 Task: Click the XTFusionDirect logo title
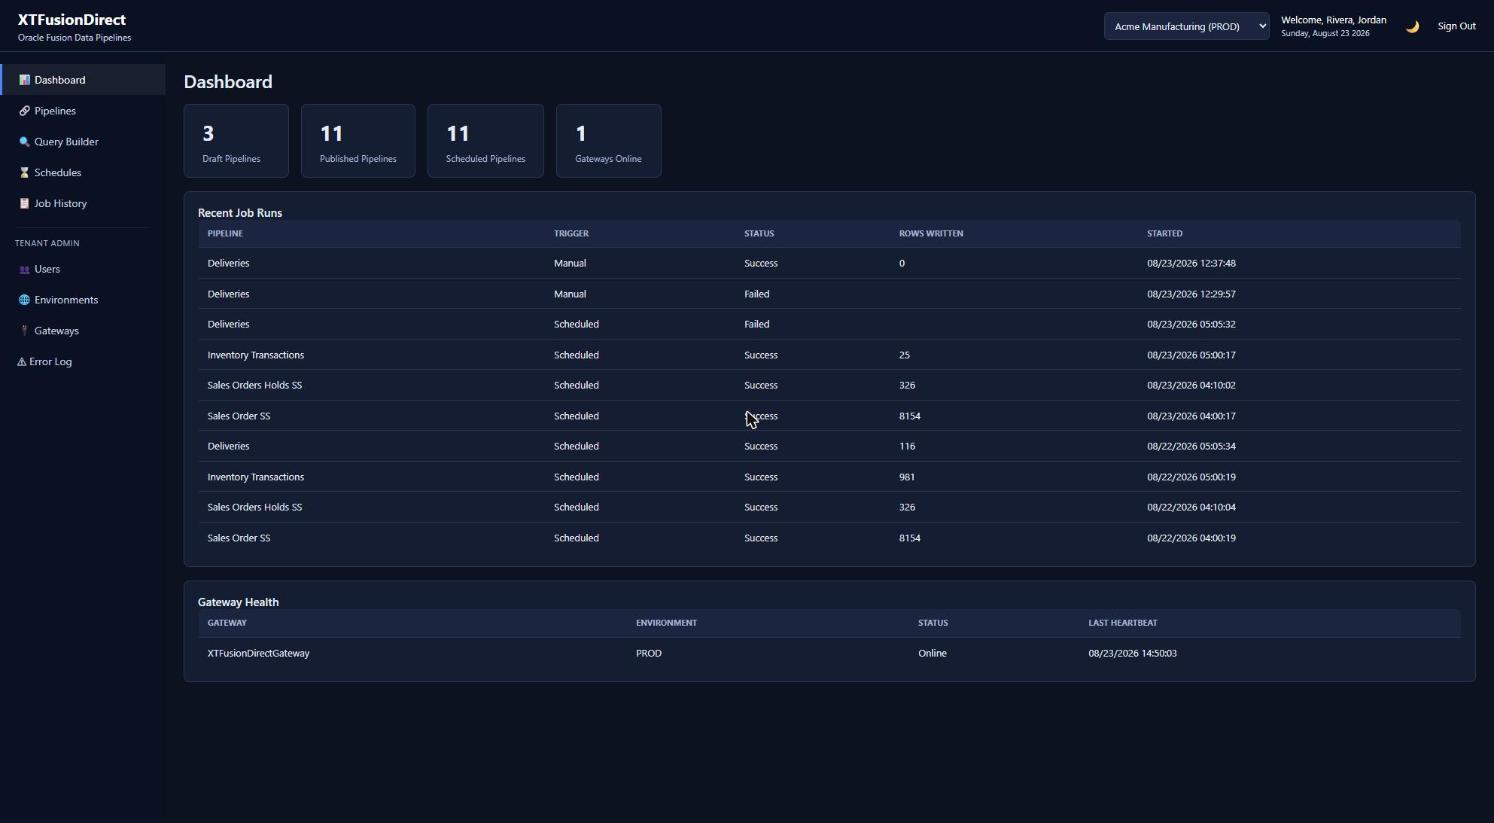(x=72, y=20)
